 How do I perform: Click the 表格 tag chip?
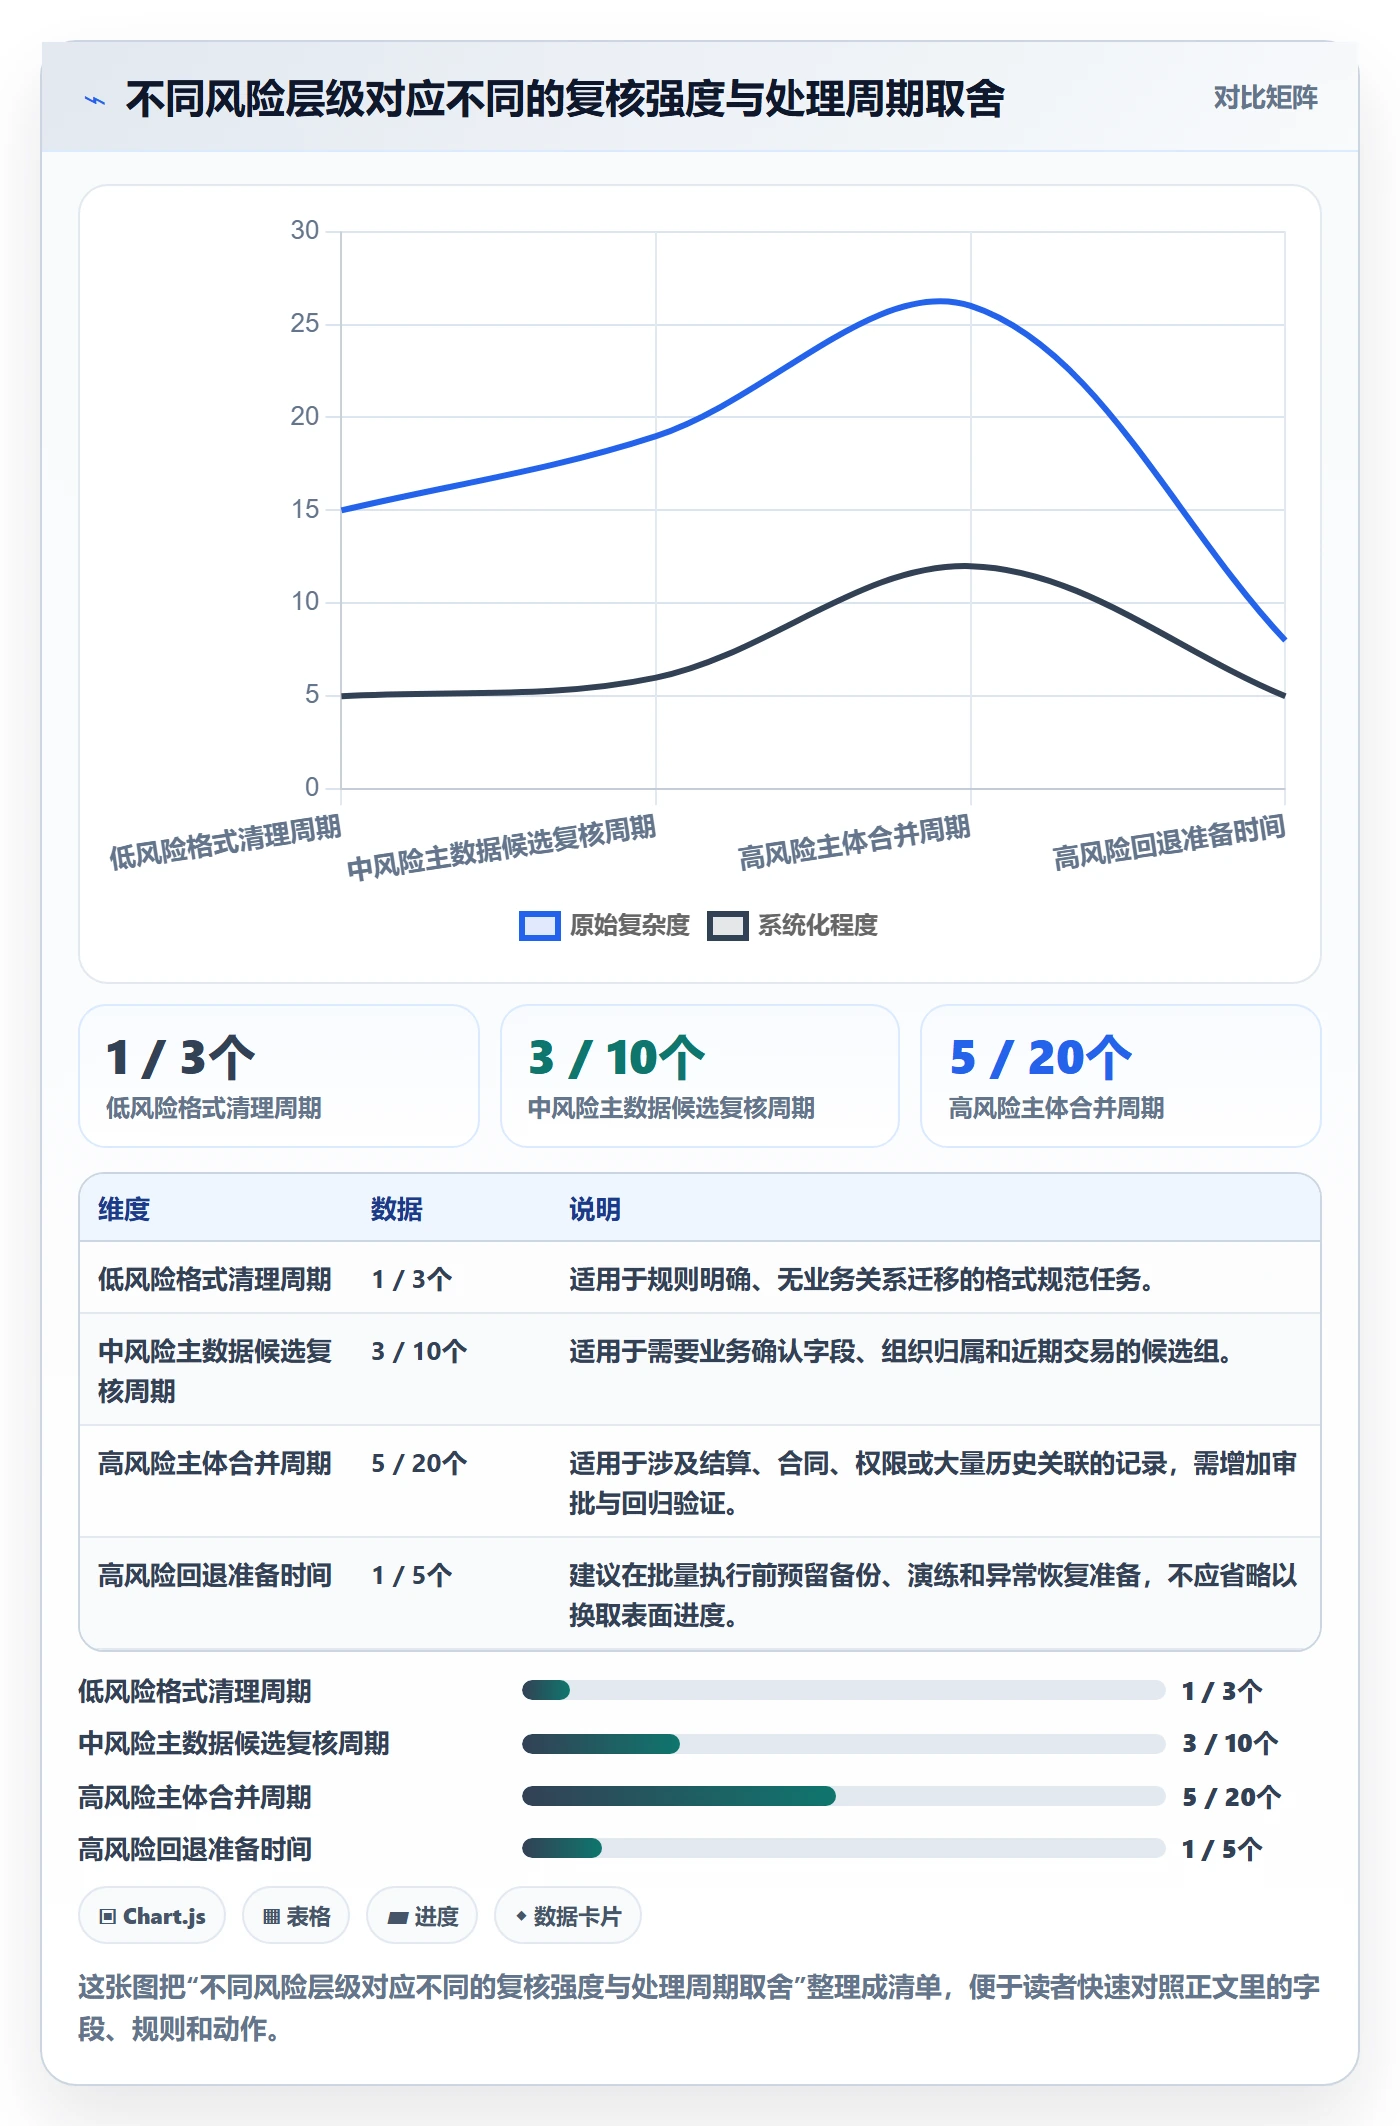click(x=296, y=1916)
